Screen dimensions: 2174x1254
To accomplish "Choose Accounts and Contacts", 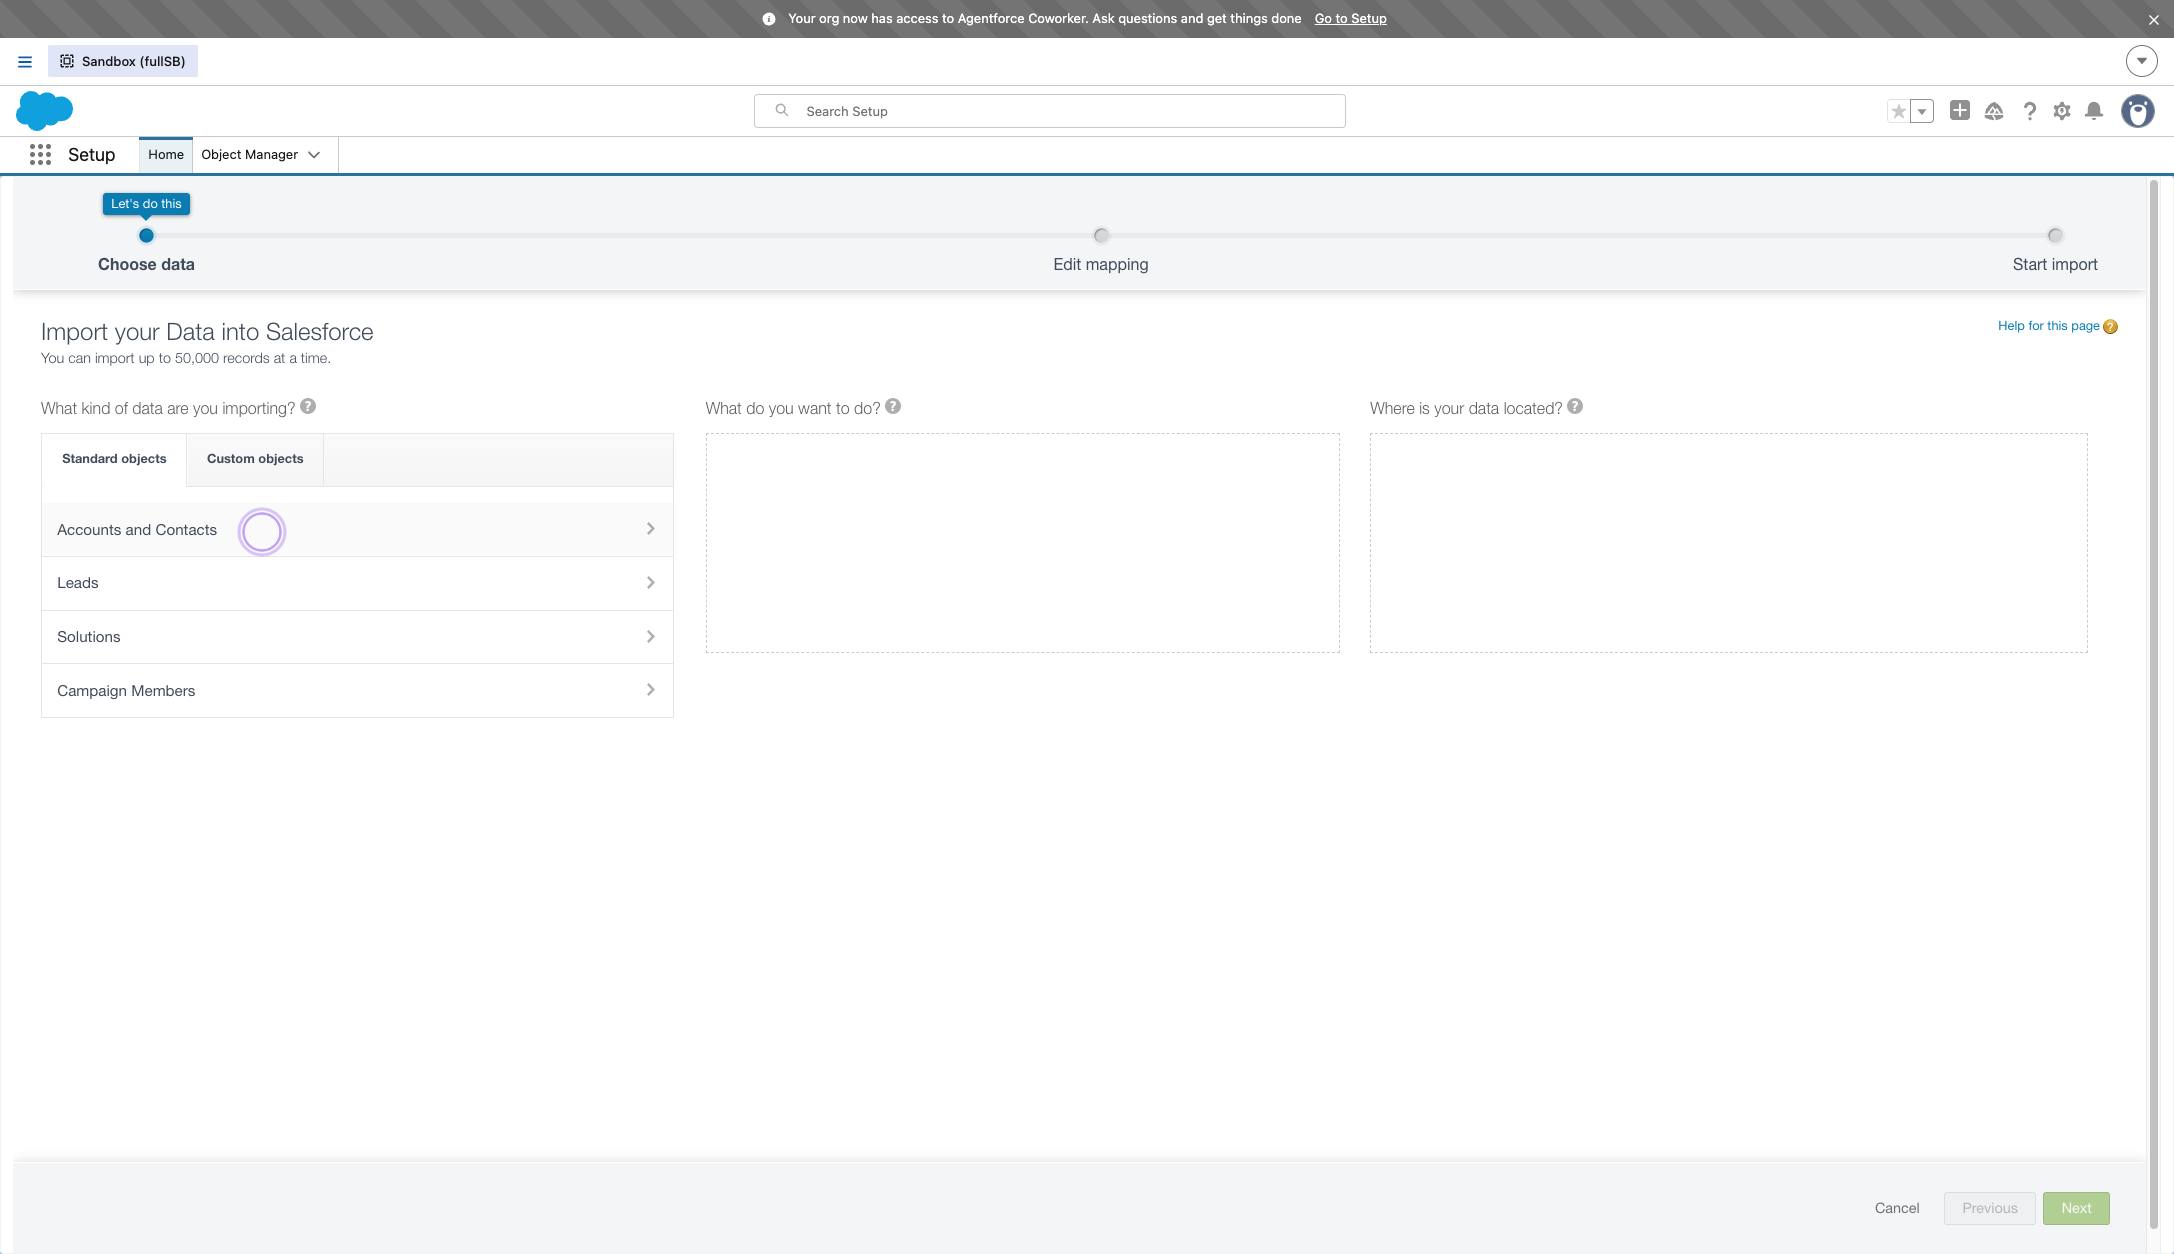I will pos(357,530).
